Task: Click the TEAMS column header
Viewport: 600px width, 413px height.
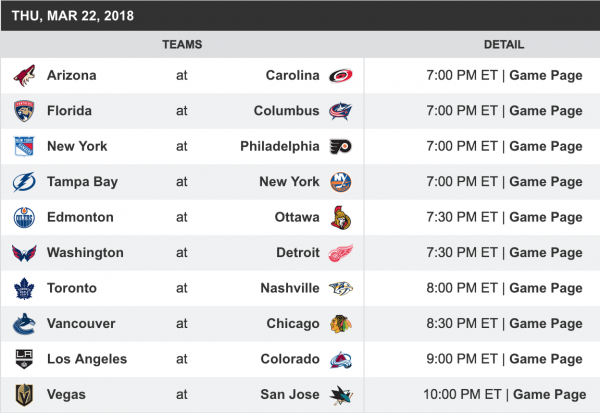Action: [x=182, y=45]
